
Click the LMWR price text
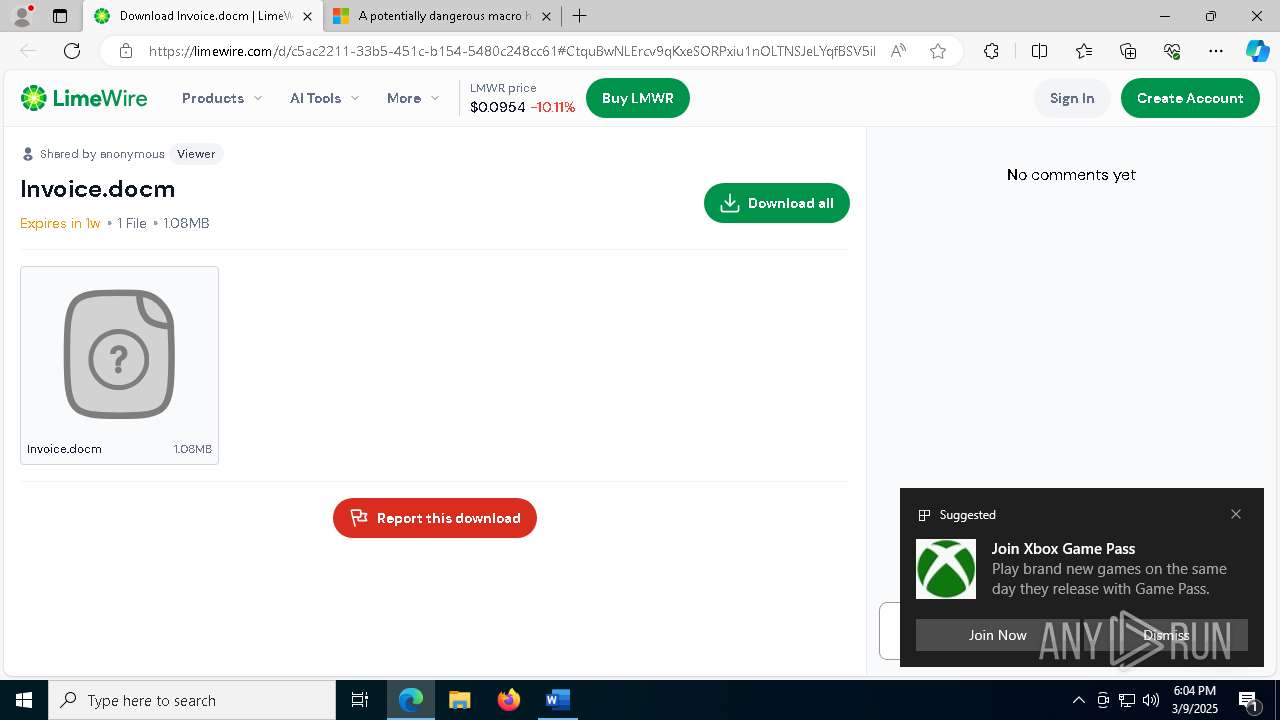click(503, 88)
